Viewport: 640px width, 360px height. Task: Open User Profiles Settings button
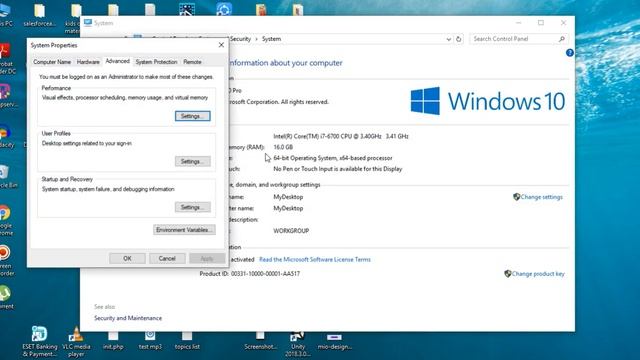pyautogui.click(x=193, y=161)
